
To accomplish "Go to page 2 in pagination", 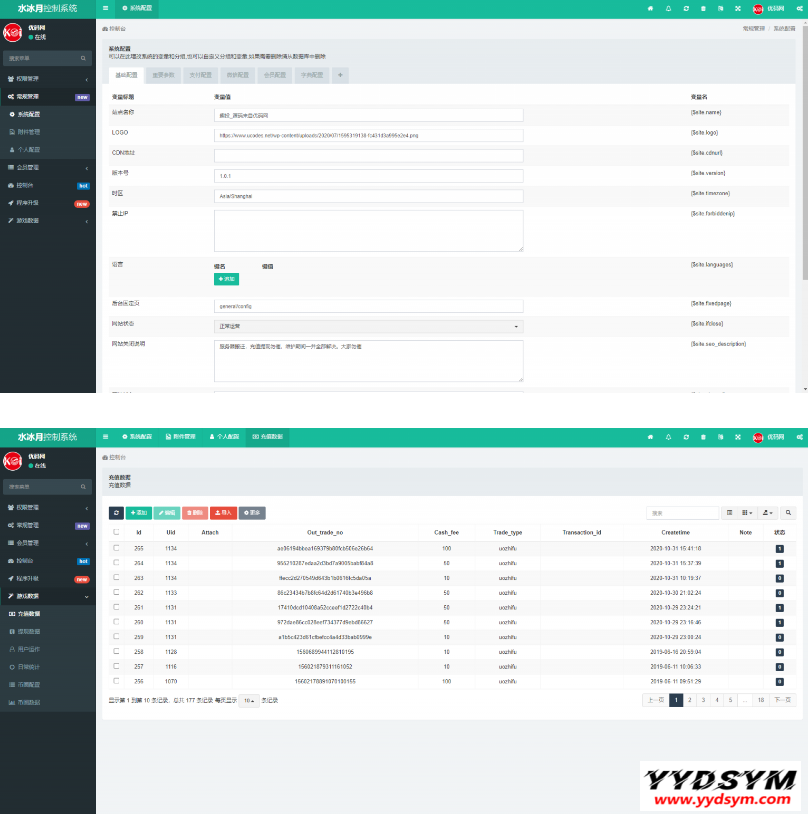I will 690,700.
